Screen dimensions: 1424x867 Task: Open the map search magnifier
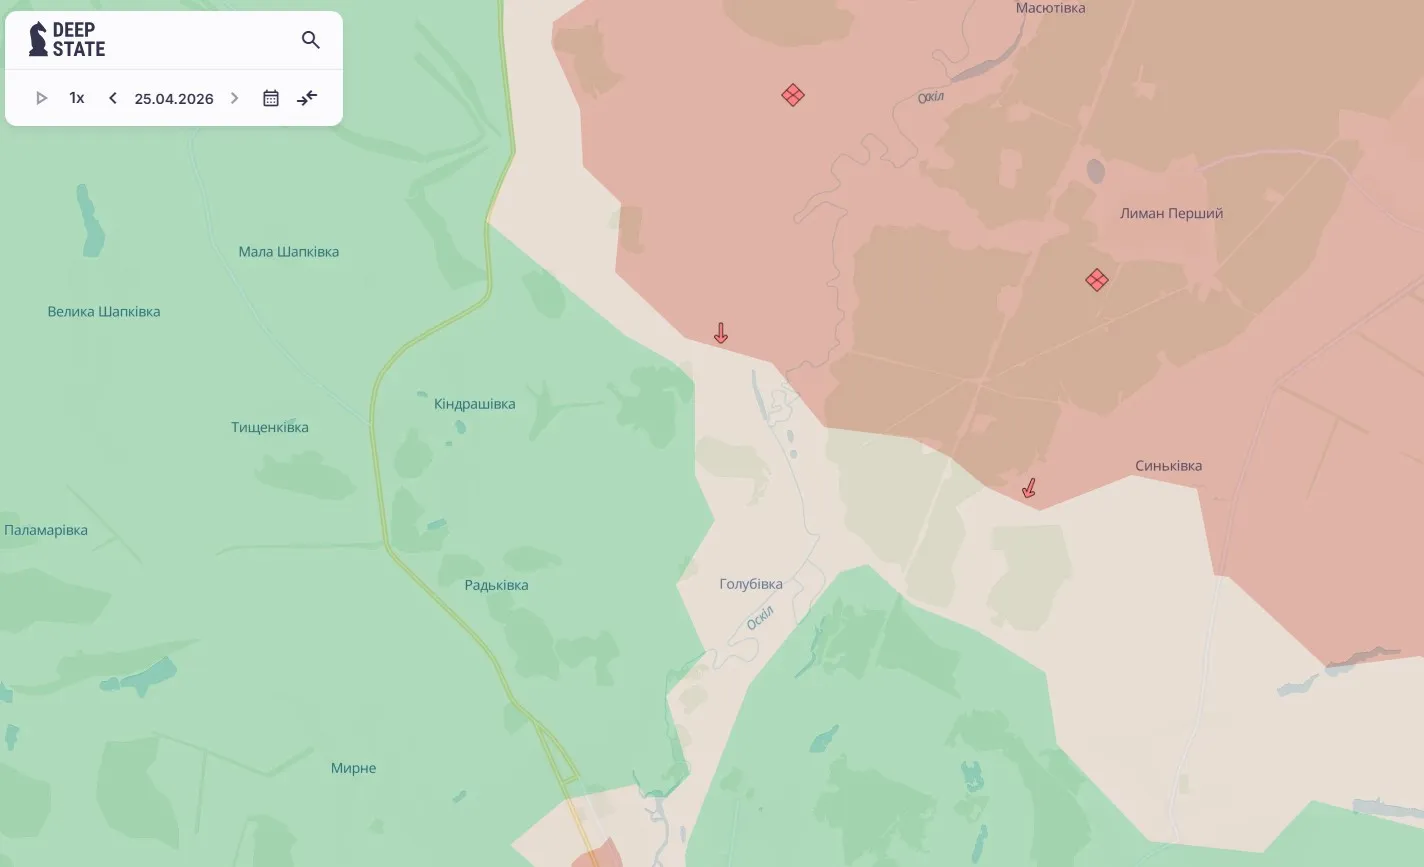tap(311, 40)
